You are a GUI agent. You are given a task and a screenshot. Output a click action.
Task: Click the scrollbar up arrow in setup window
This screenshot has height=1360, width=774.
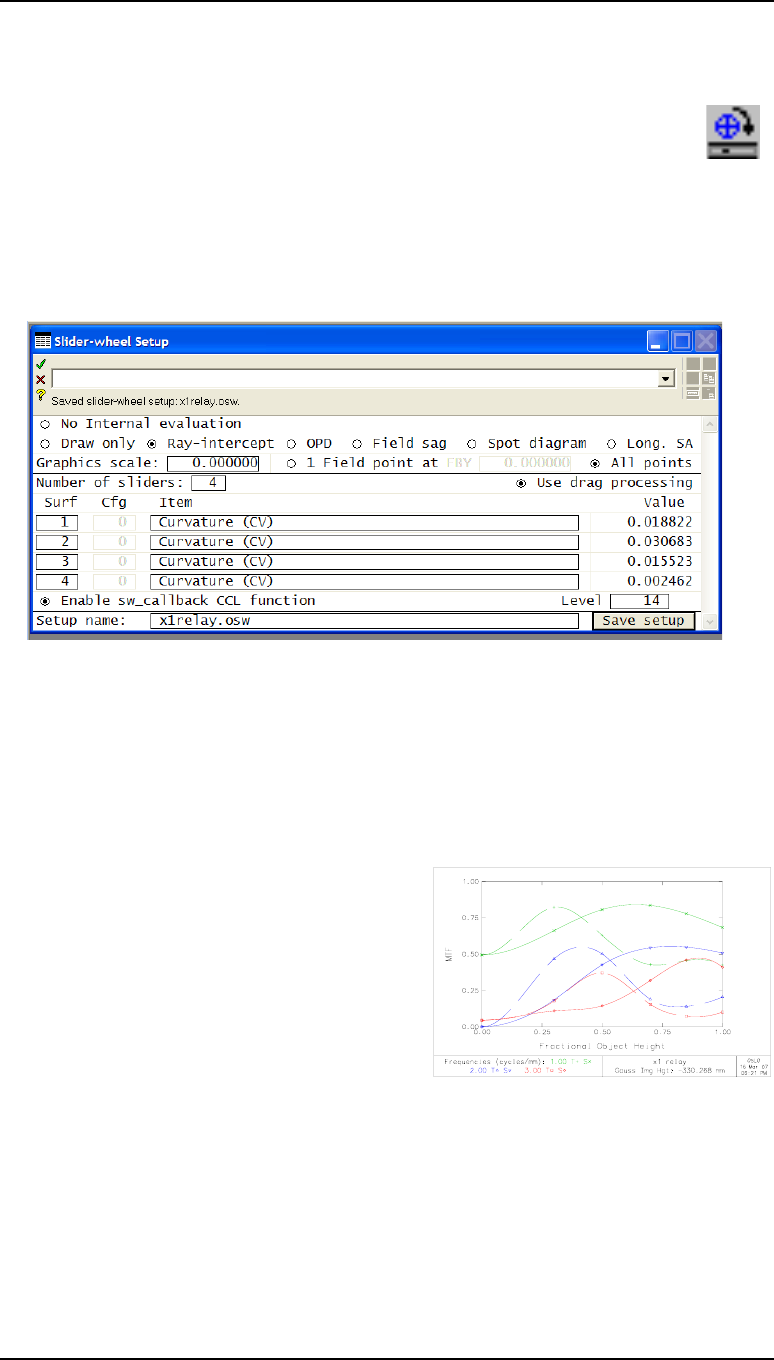710,424
